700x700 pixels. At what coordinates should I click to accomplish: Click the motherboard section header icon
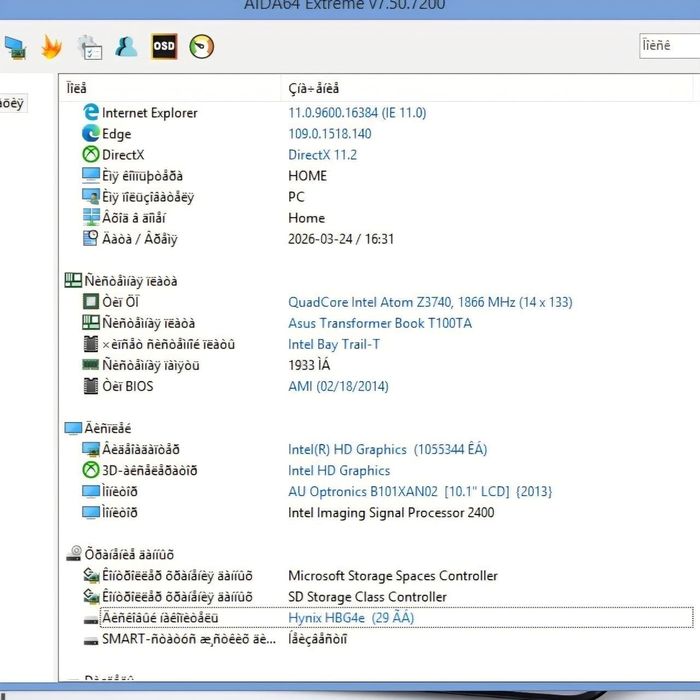point(73,280)
